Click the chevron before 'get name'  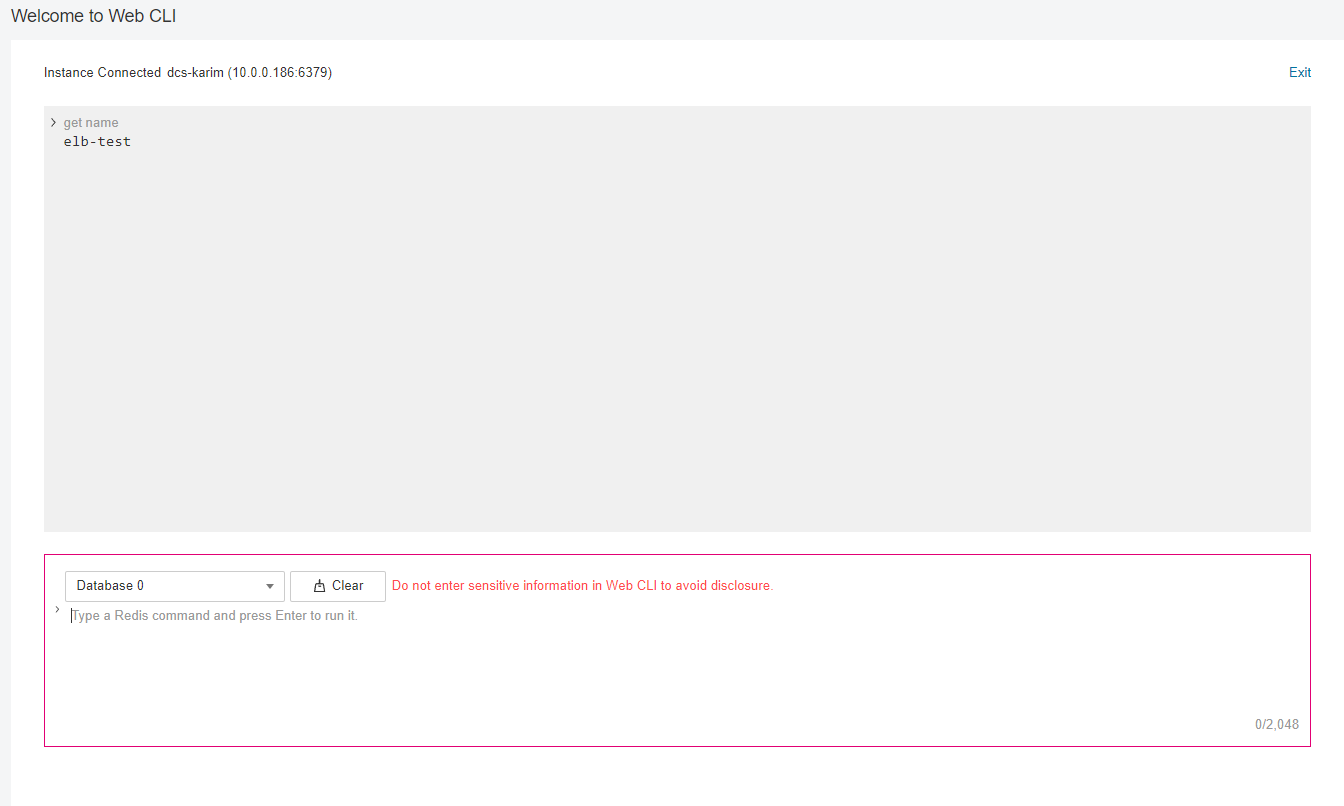tap(53, 123)
